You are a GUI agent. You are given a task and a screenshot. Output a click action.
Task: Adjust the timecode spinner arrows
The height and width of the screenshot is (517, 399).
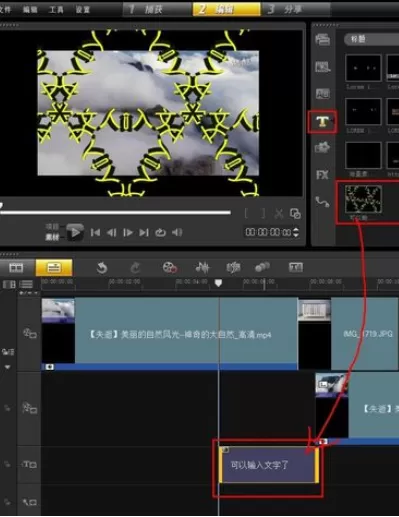click(x=296, y=232)
